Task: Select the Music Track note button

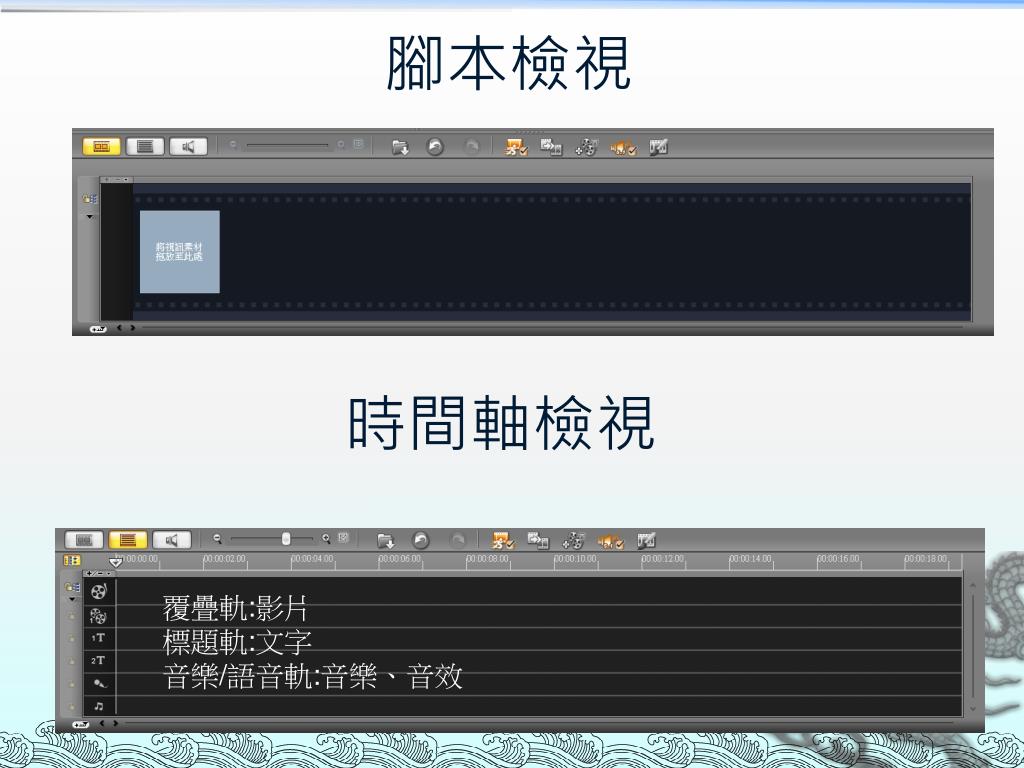Action: coord(99,706)
